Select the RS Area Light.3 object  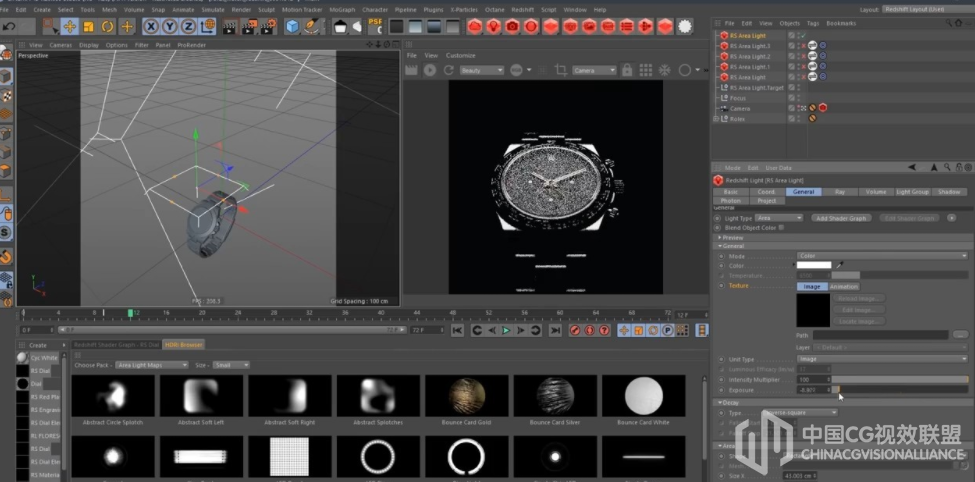click(x=750, y=46)
